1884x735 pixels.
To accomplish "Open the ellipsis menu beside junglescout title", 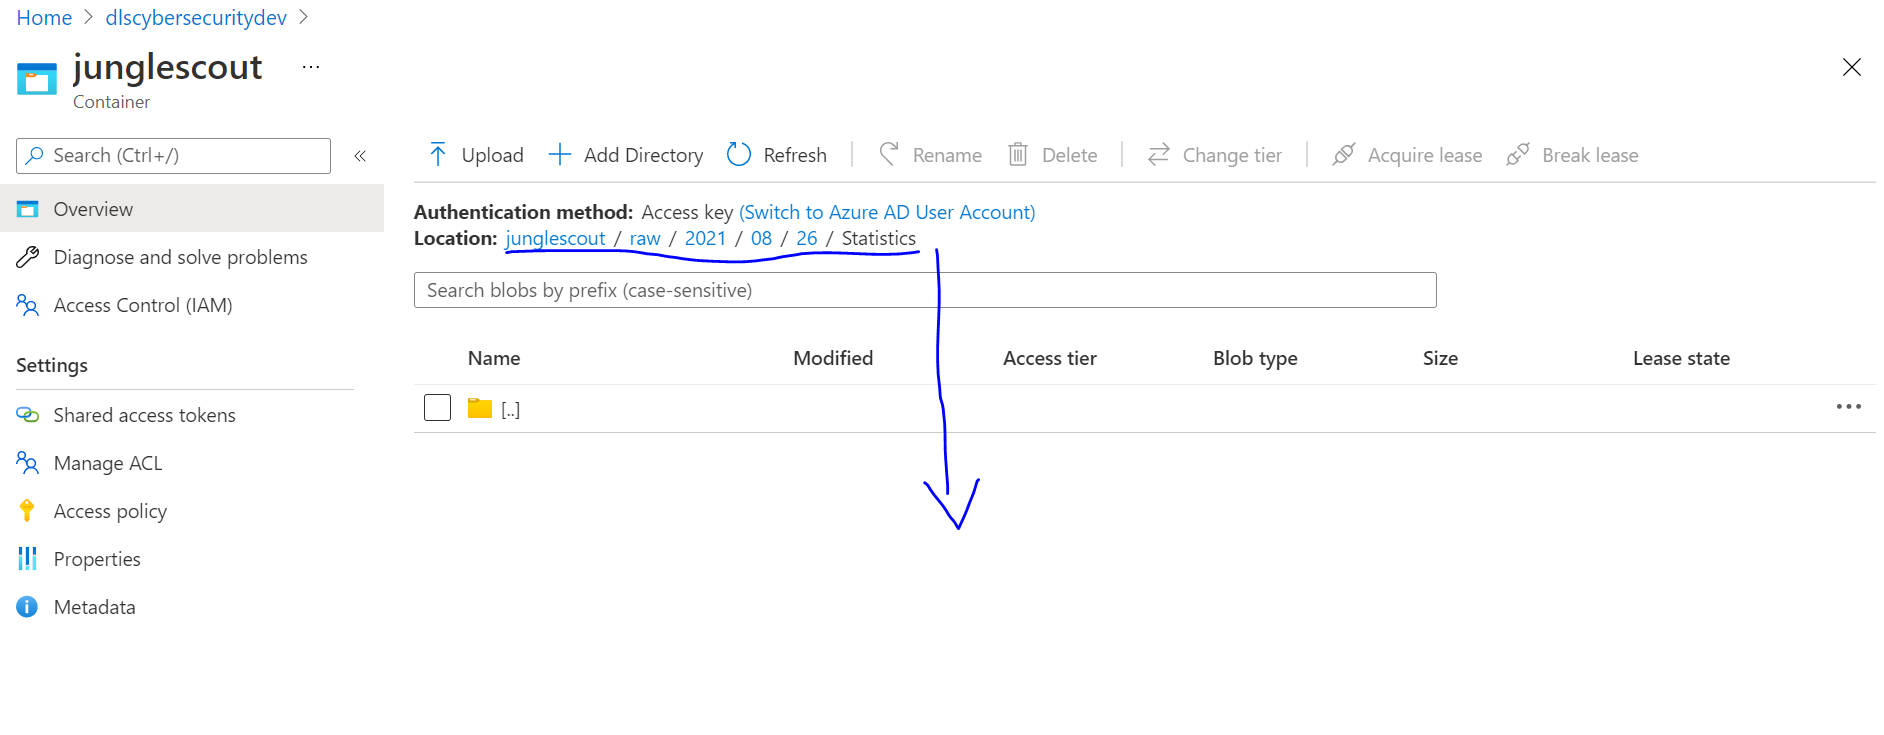I will coord(310,66).
